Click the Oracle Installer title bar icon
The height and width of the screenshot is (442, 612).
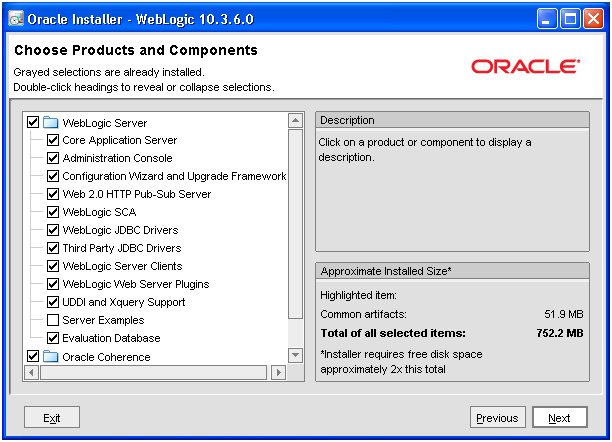[16, 18]
